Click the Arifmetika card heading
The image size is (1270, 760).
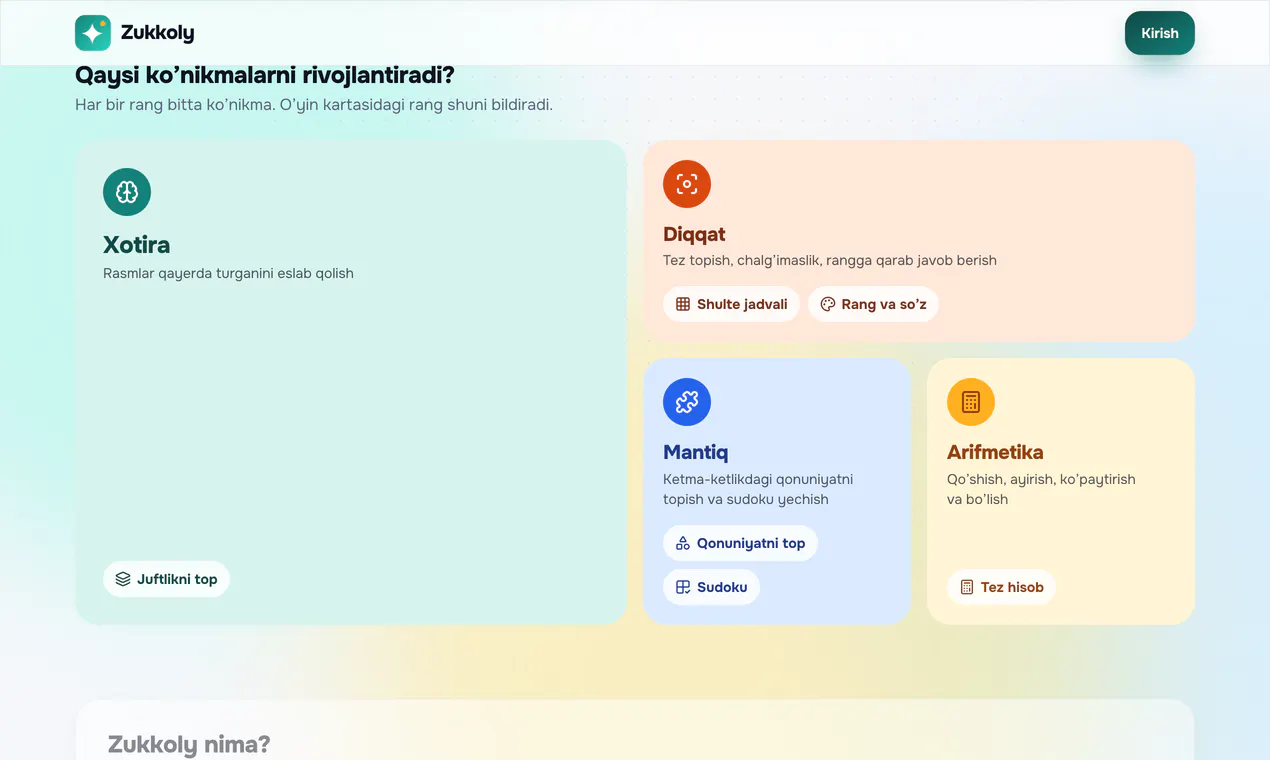995,452
